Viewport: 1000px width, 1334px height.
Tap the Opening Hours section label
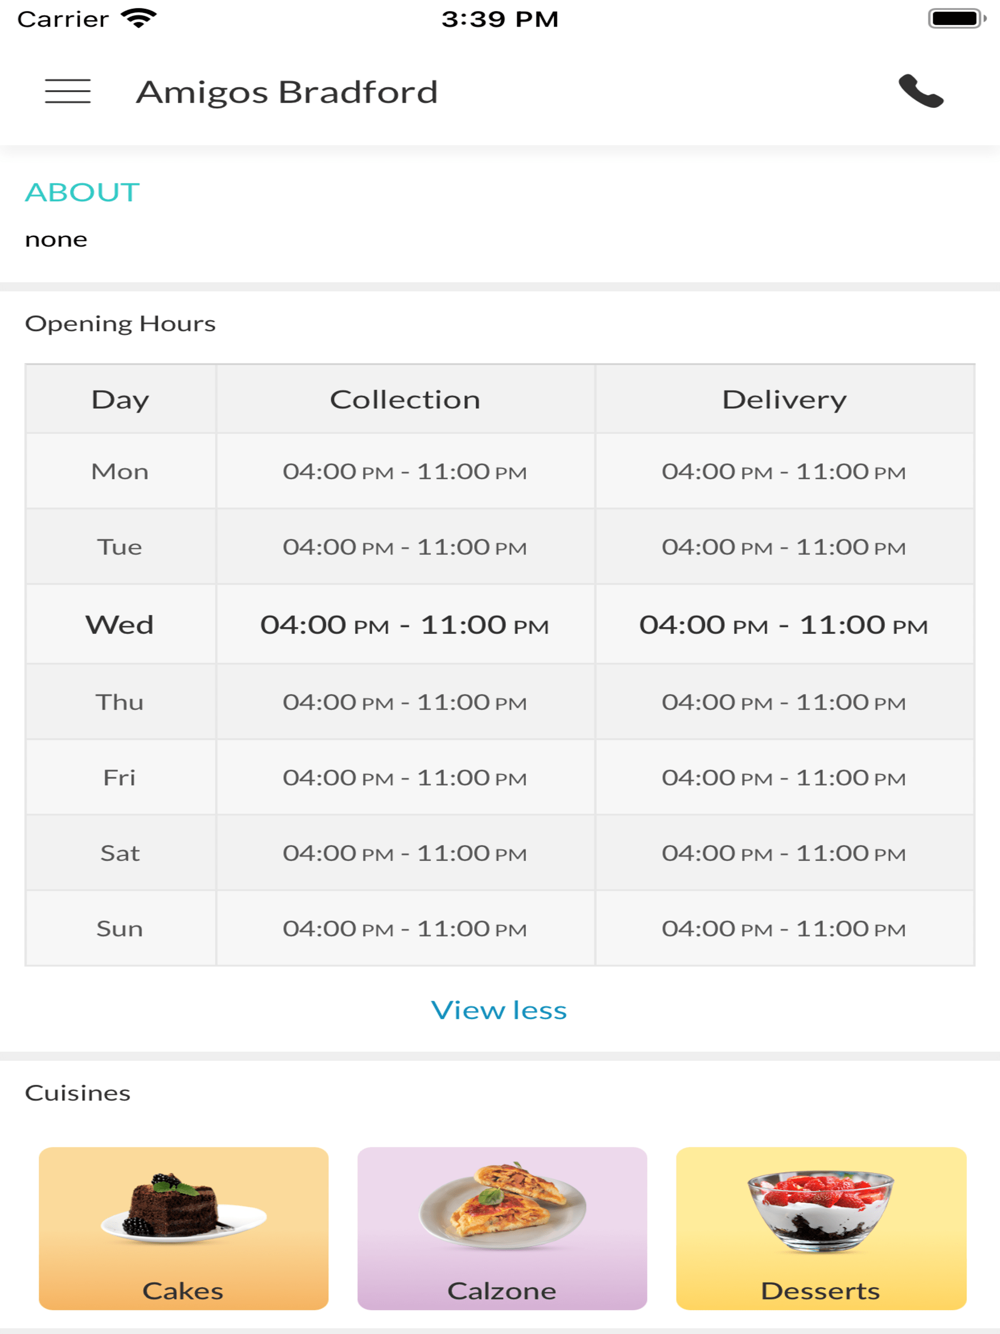click(x=120, y=323)
